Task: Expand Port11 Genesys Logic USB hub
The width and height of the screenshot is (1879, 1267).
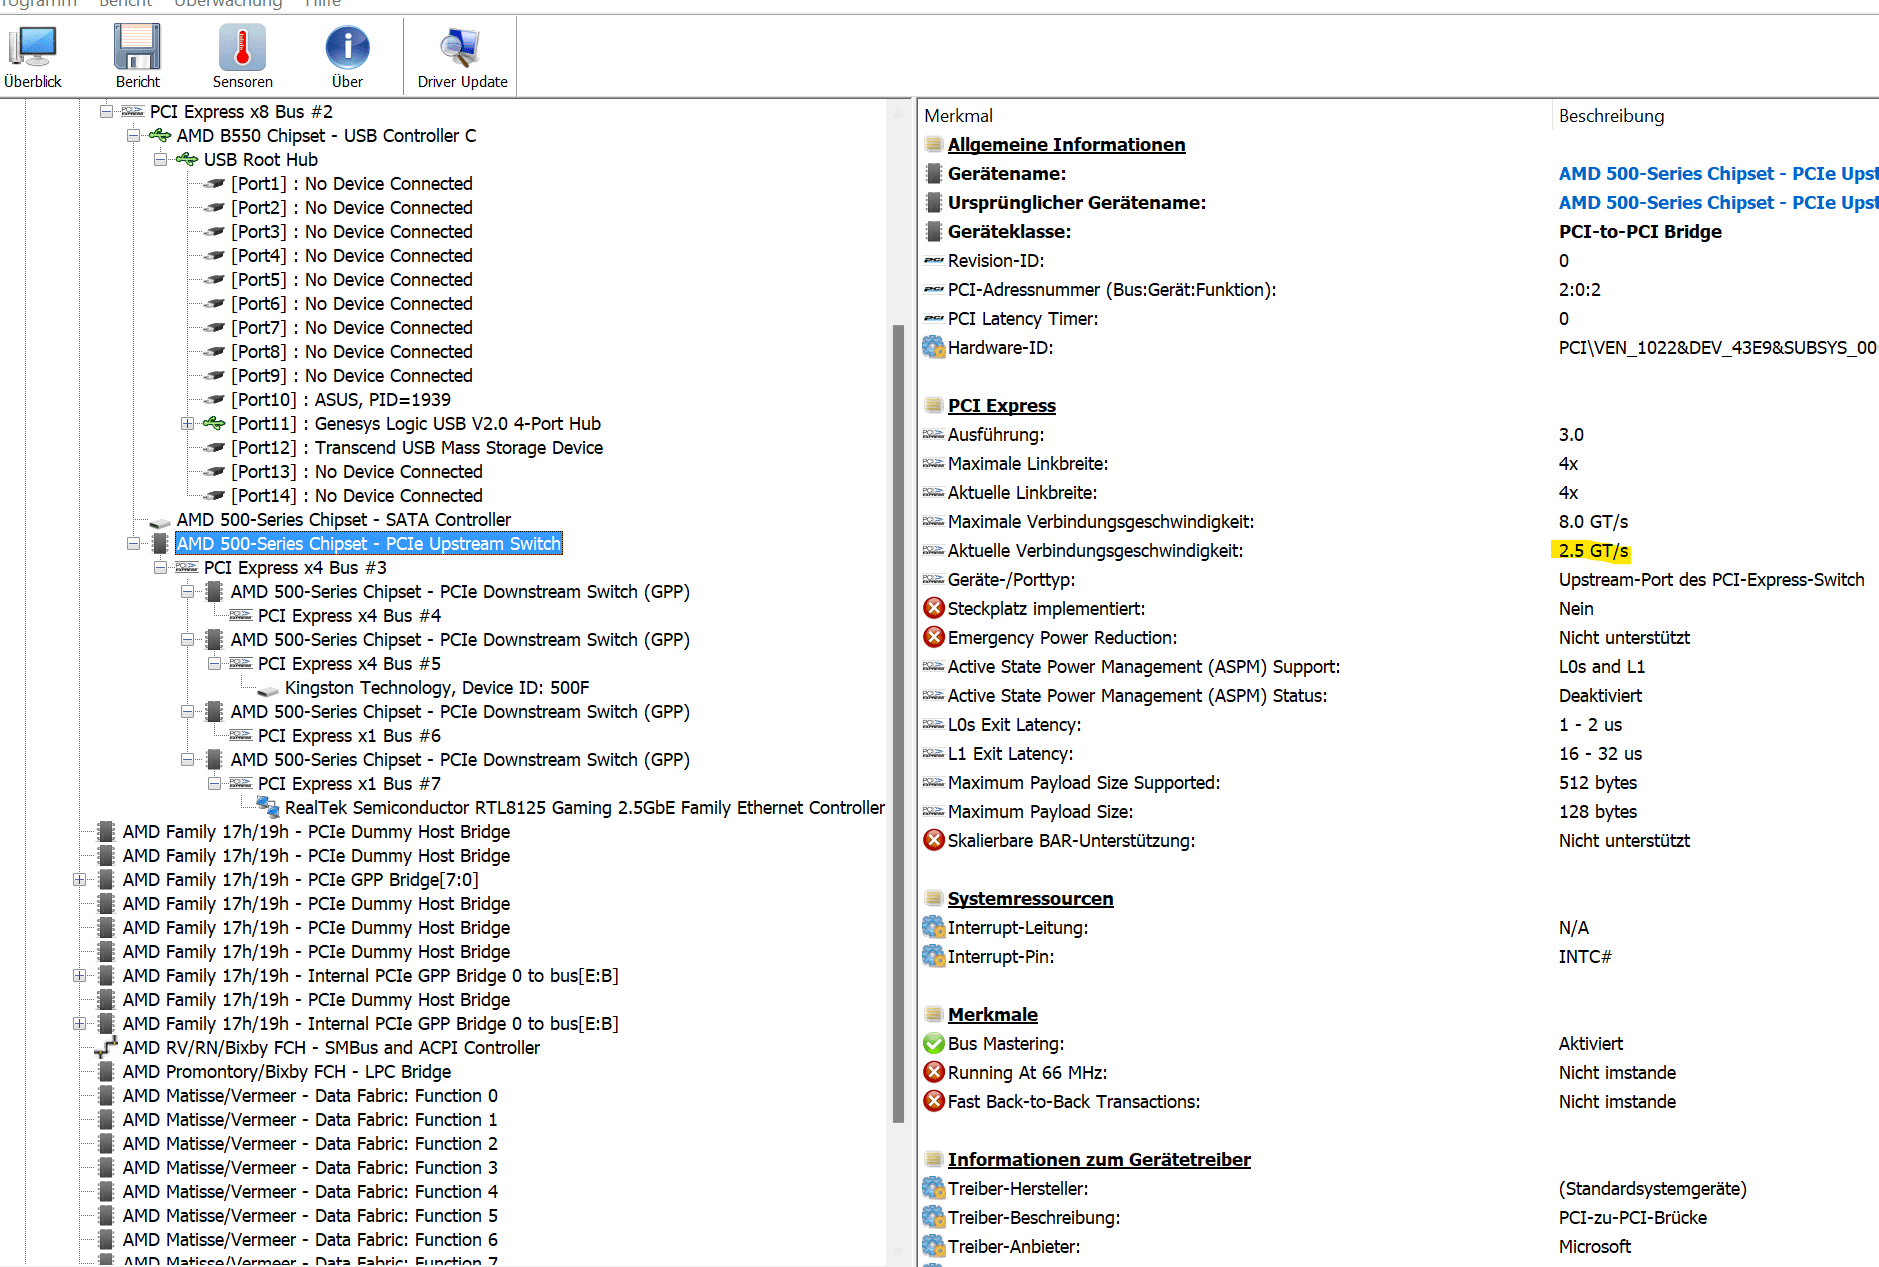Action: pos(187,423)
